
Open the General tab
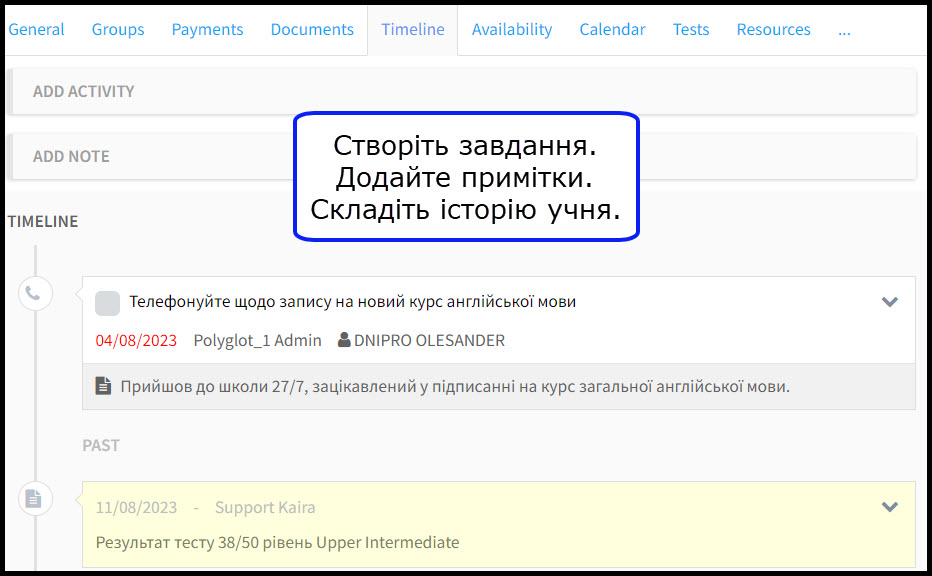[36, 29]
